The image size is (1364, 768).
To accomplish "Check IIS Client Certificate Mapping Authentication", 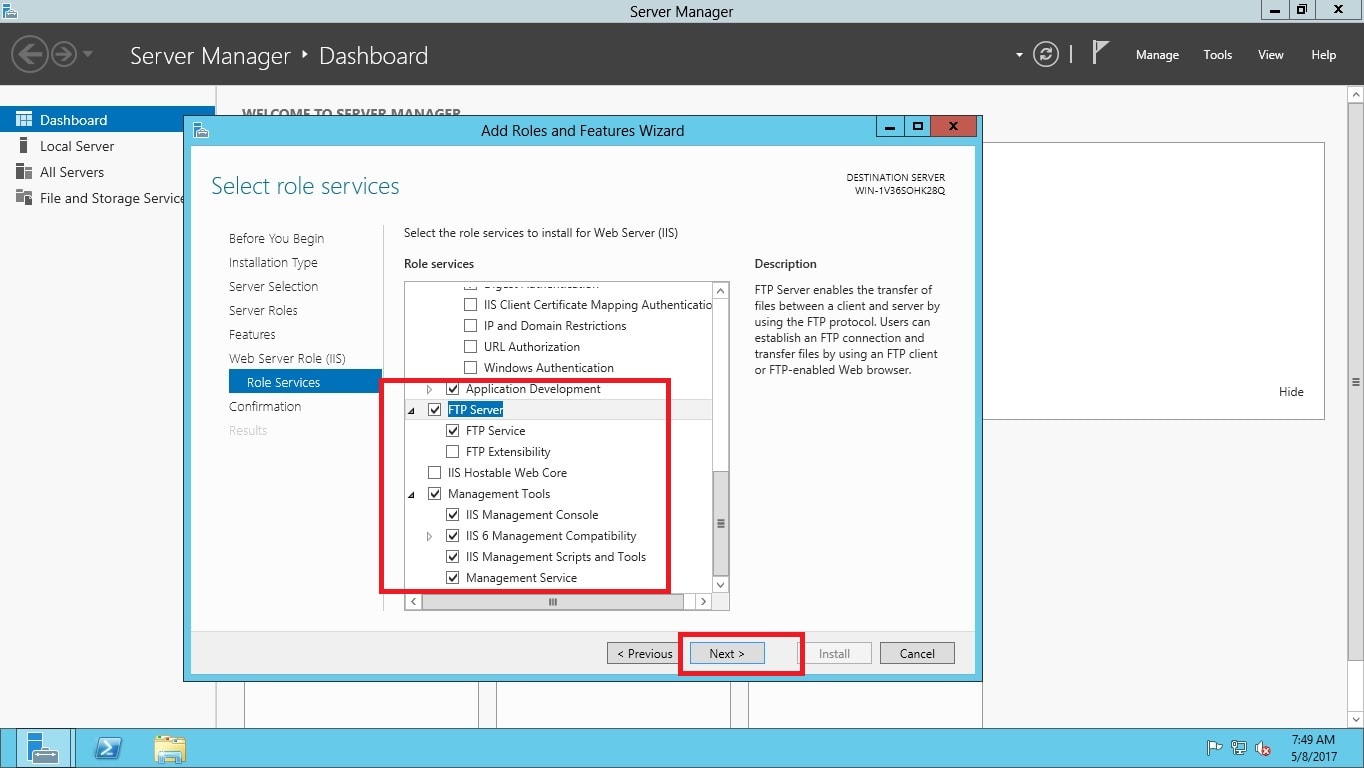I will click(471, 305).
